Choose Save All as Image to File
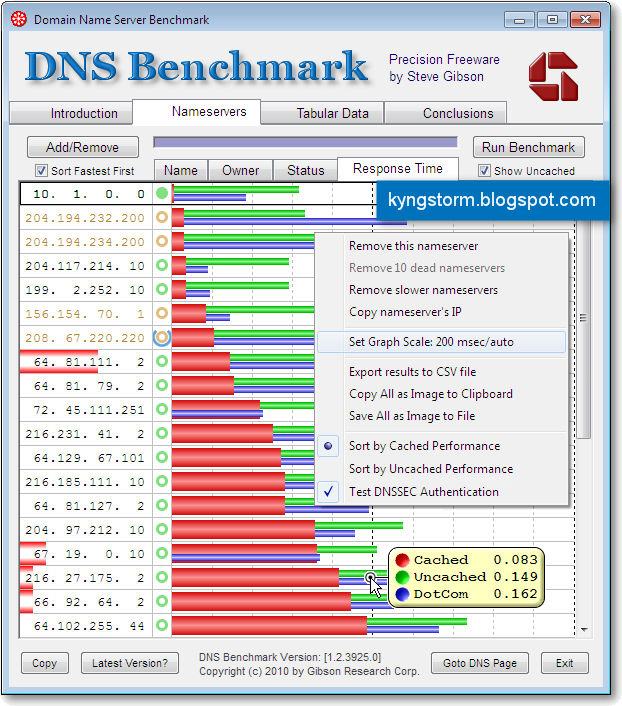 pyautogui.click(x=442, y=416)
